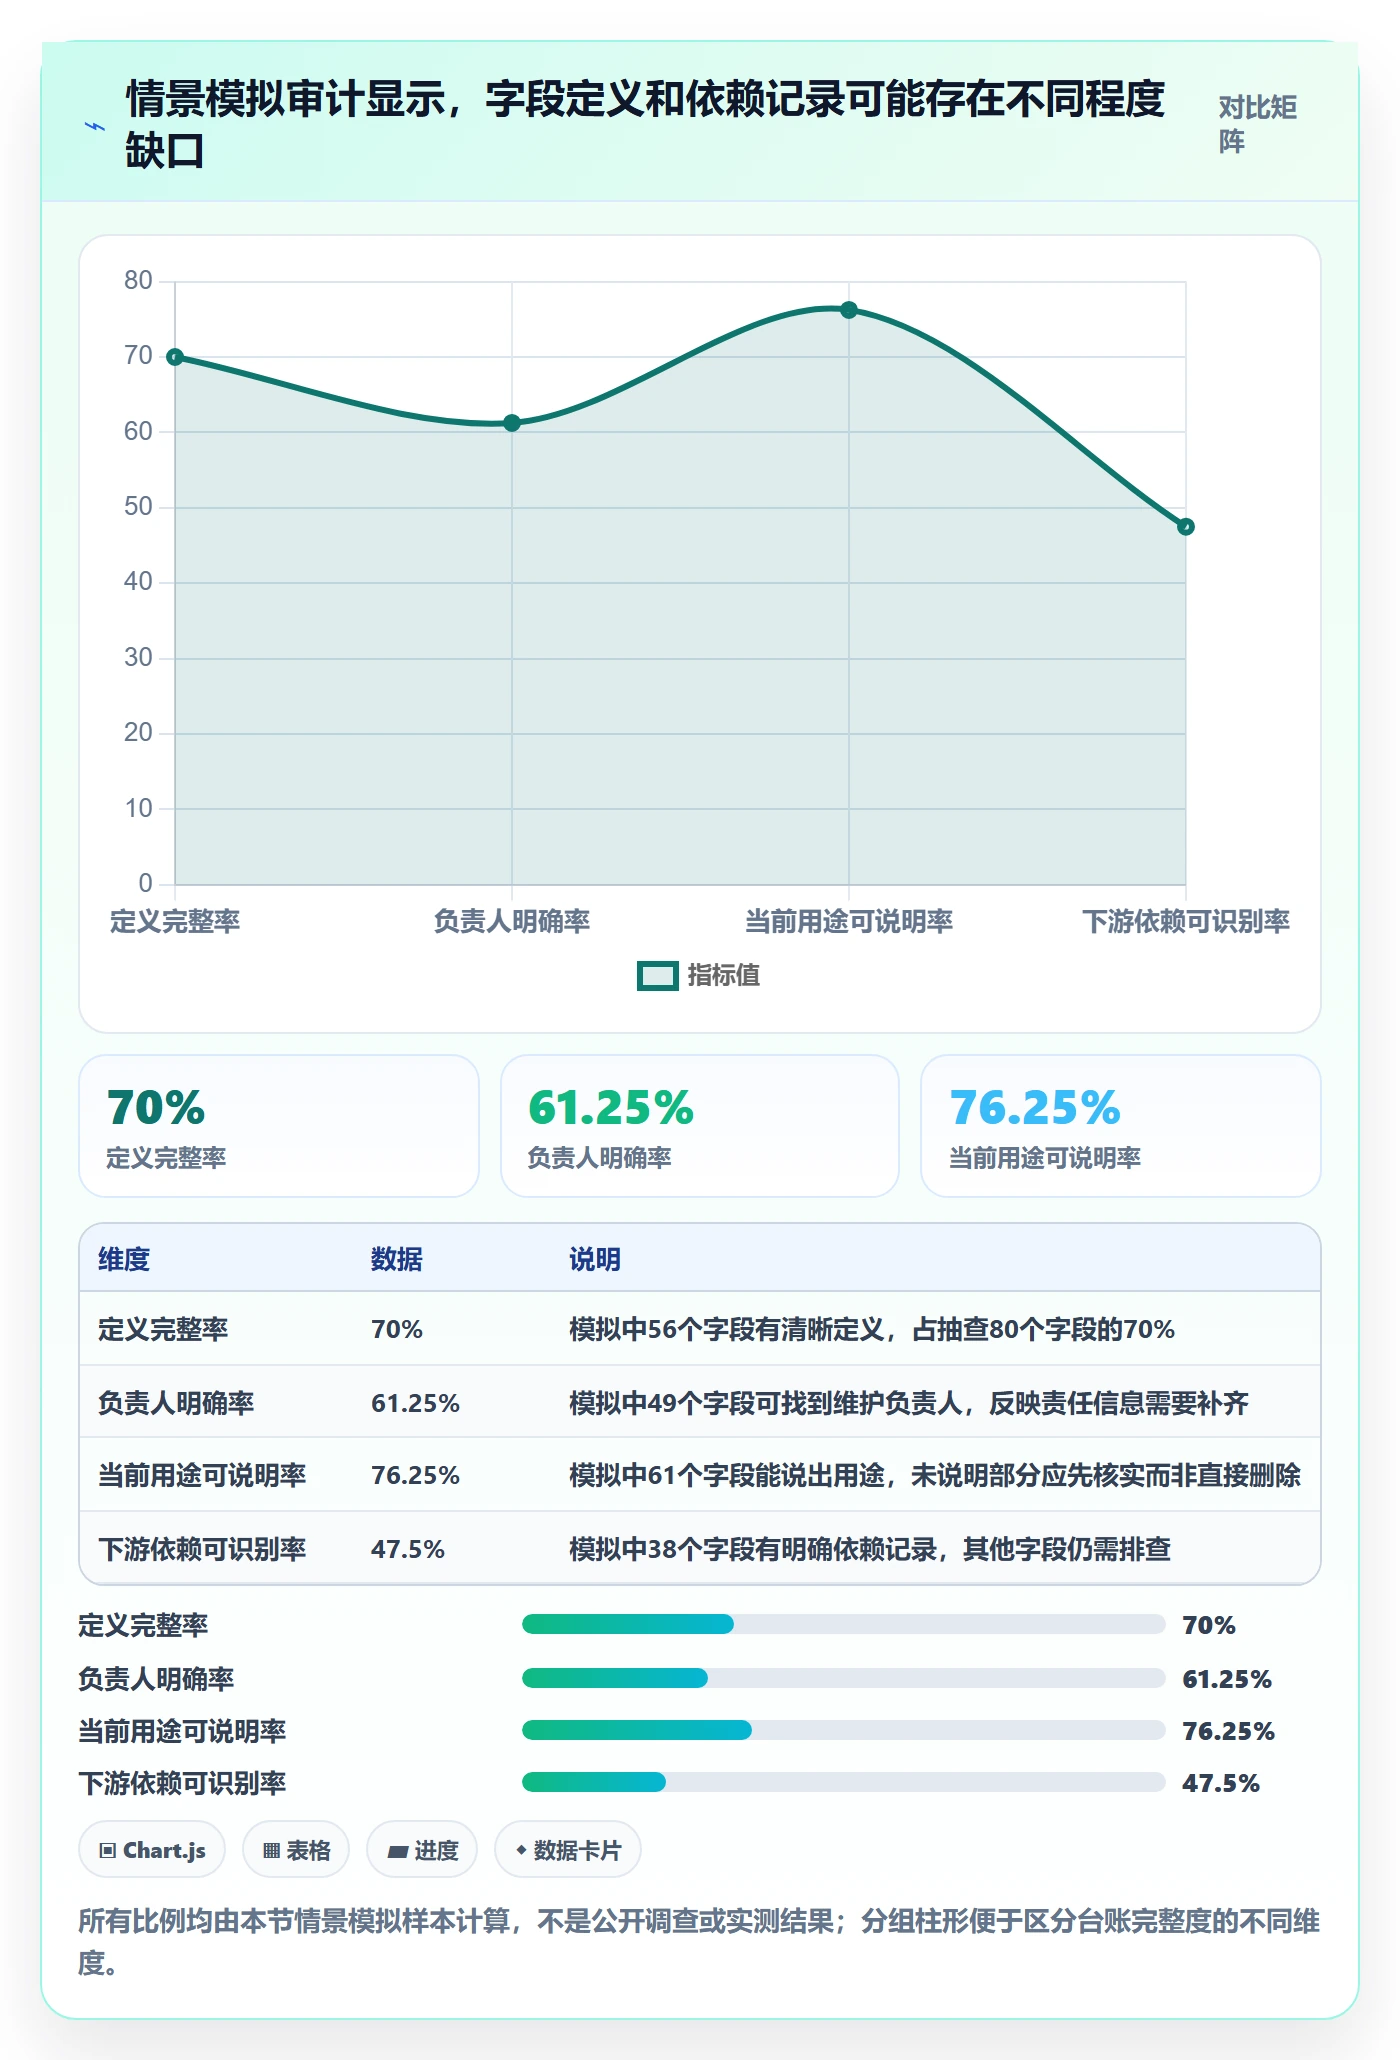Click the 定义完整率 data point on the chart
This screenshot has width=1400, height=2060.
[175, 357]
